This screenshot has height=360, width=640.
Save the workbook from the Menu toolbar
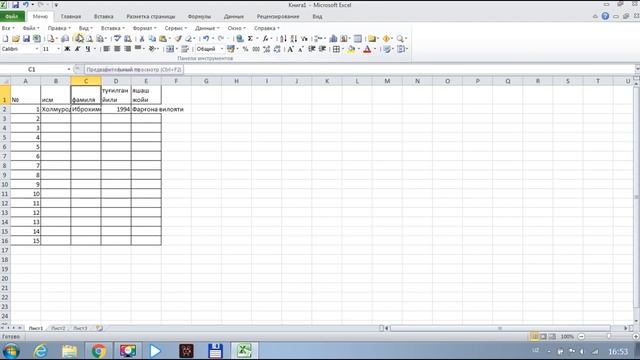click(27, 39)
